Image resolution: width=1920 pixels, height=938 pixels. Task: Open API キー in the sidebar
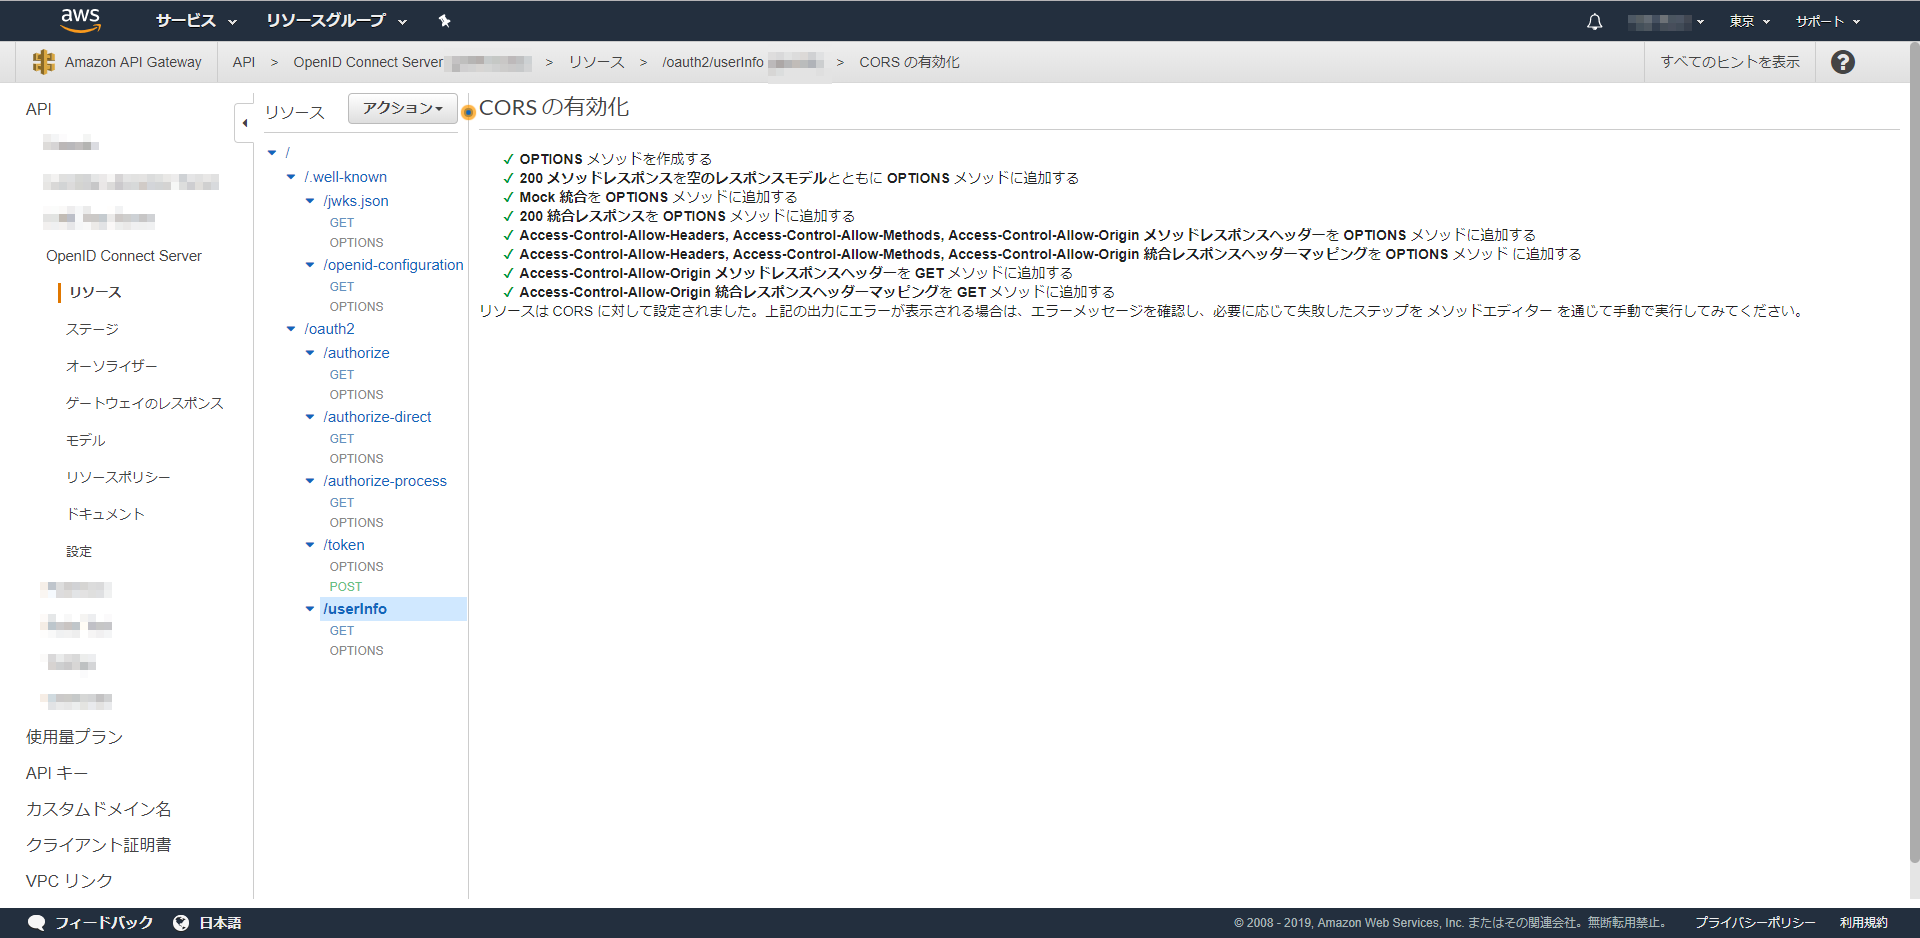point(57,773)
